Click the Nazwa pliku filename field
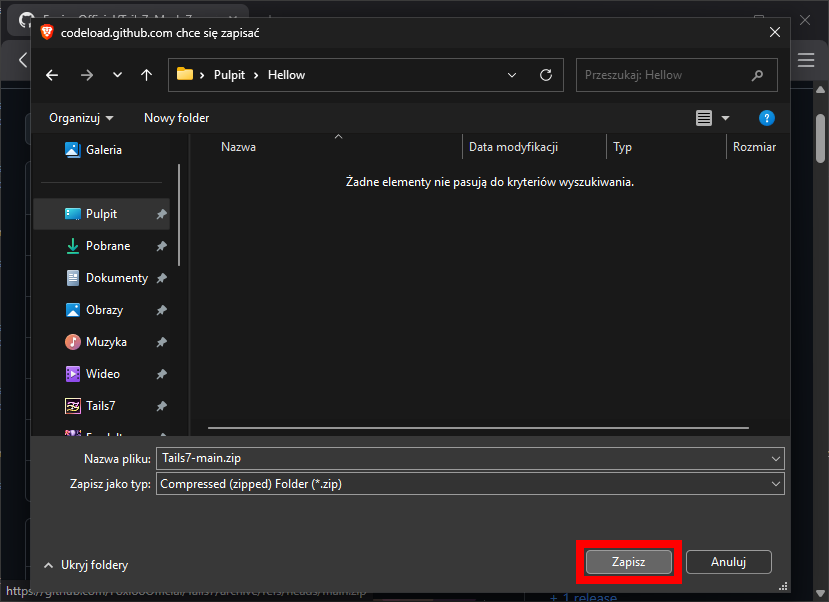Image resolution: width=829 pixels, height=602 pixels. tap(460, 458)
